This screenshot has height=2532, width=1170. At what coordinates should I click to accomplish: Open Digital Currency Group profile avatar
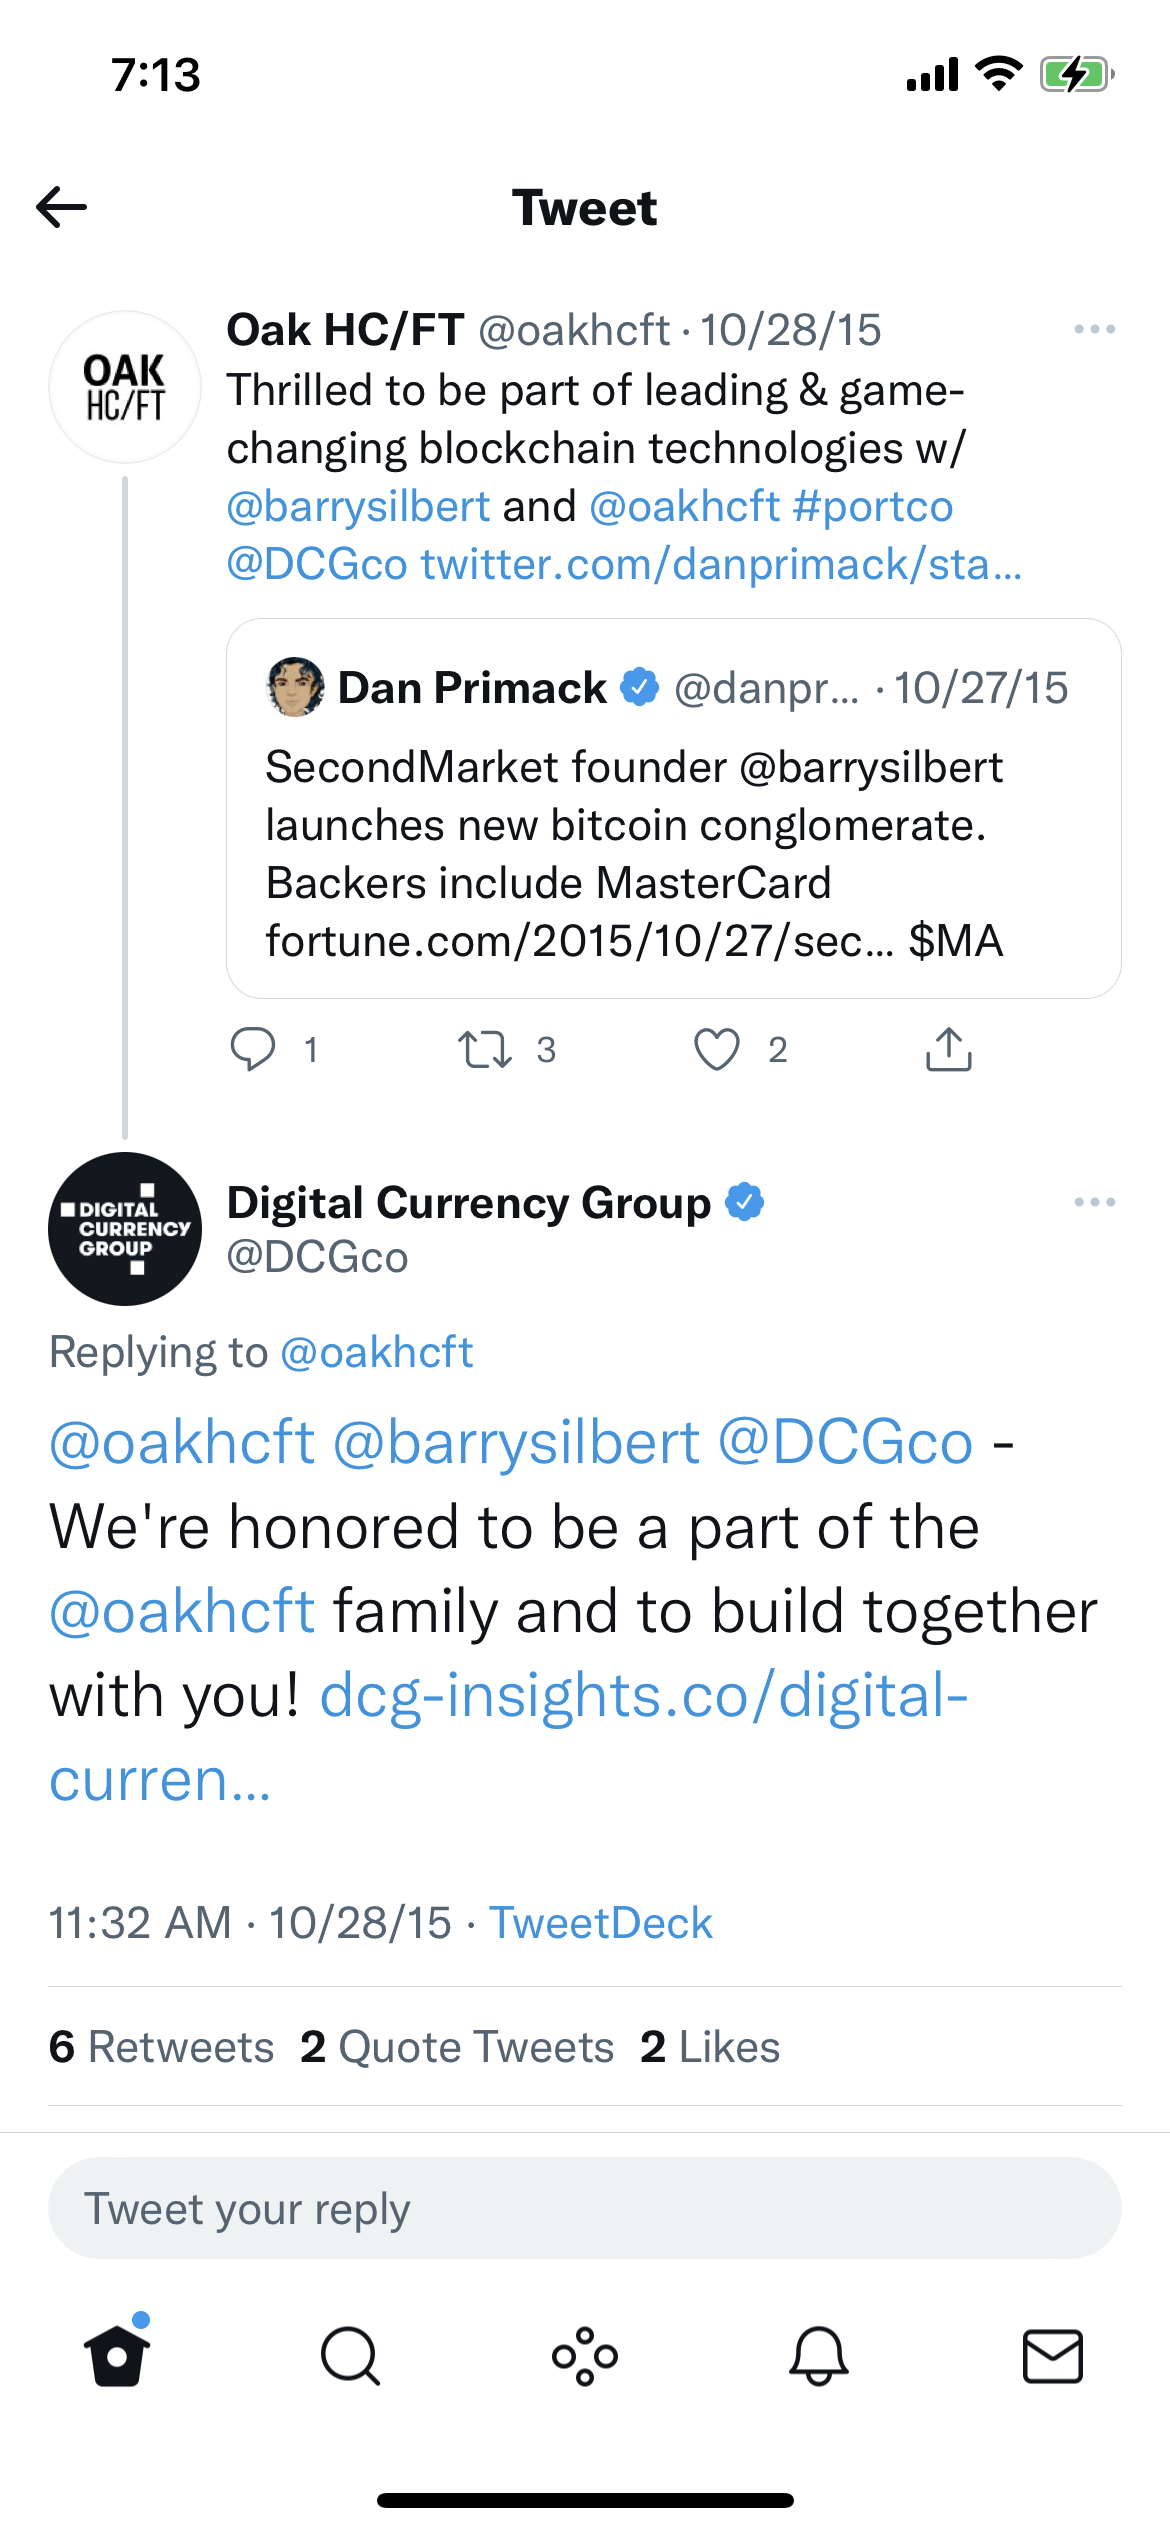(x=125, y=1229)
